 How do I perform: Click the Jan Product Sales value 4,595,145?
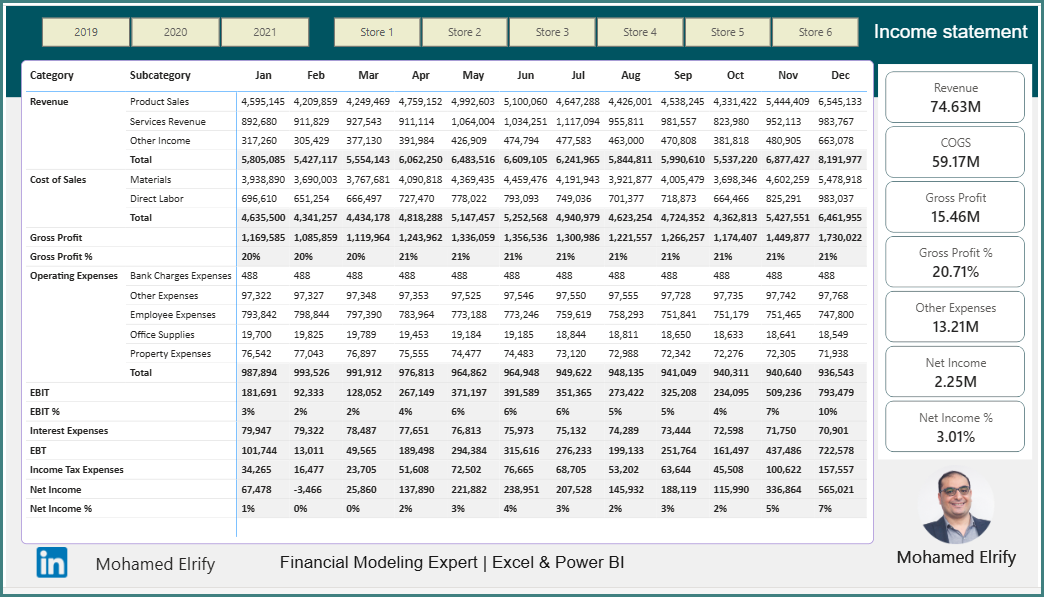point(263,102)
